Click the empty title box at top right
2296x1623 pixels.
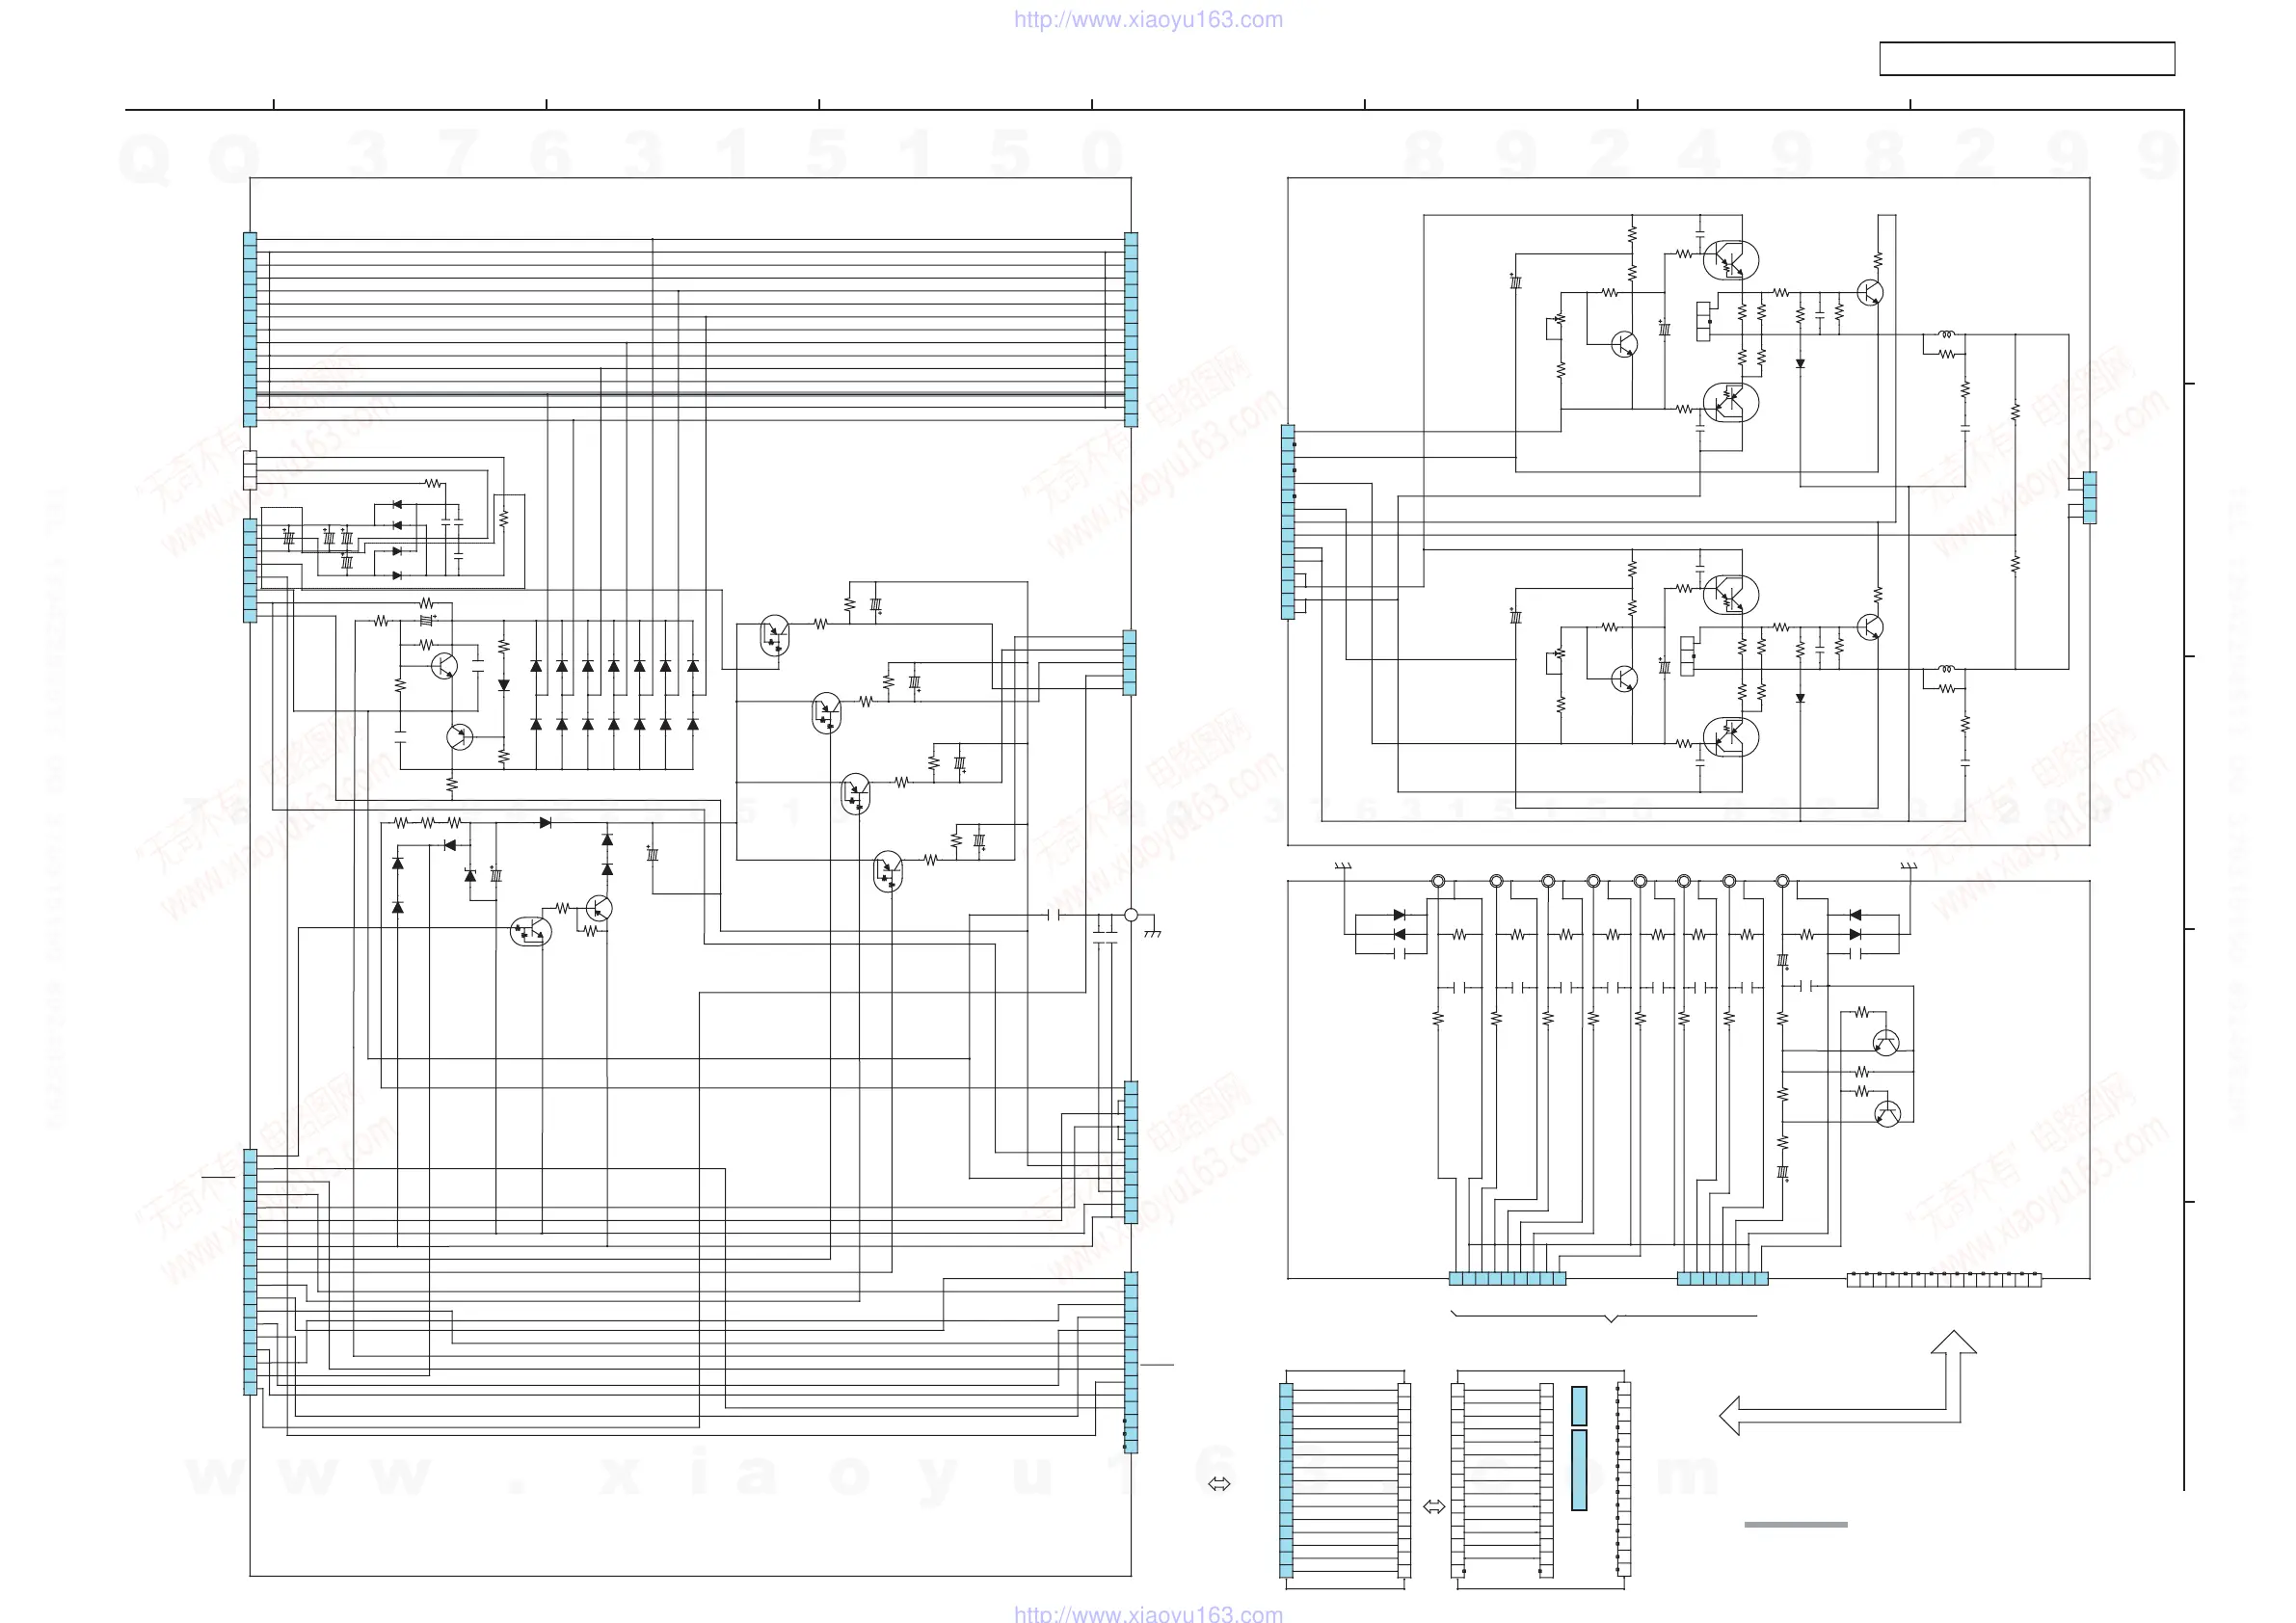point(2027,59)
